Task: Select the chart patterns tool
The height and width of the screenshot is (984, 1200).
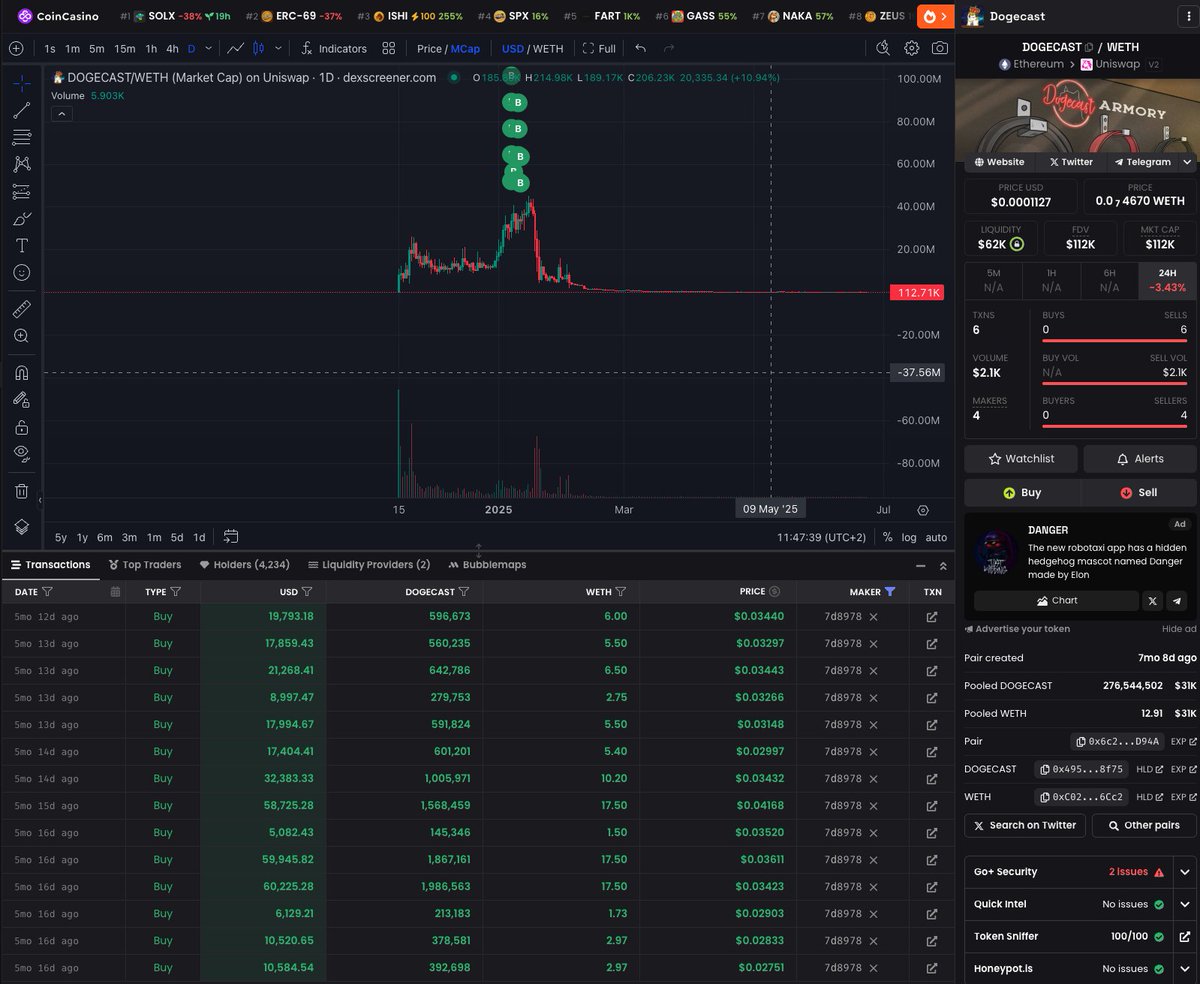Action: coord(21,164)
